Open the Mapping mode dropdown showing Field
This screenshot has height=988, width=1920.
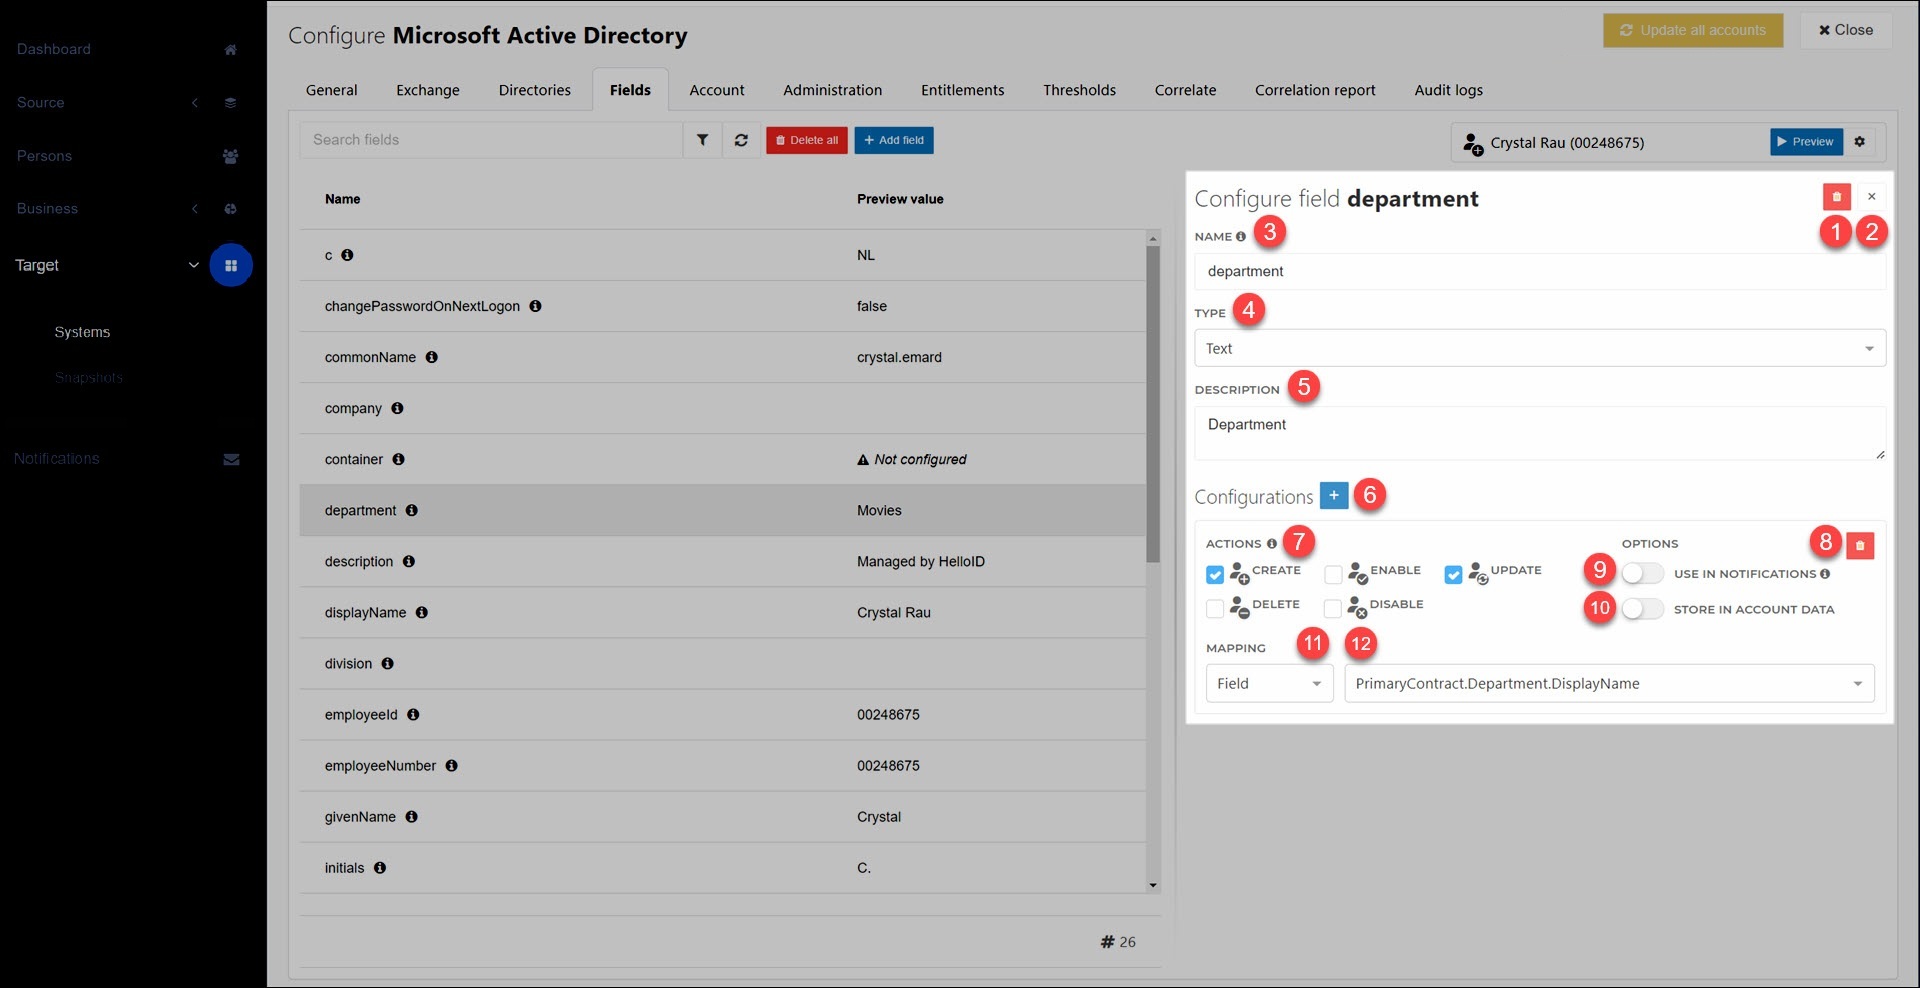coord(1269,684)
